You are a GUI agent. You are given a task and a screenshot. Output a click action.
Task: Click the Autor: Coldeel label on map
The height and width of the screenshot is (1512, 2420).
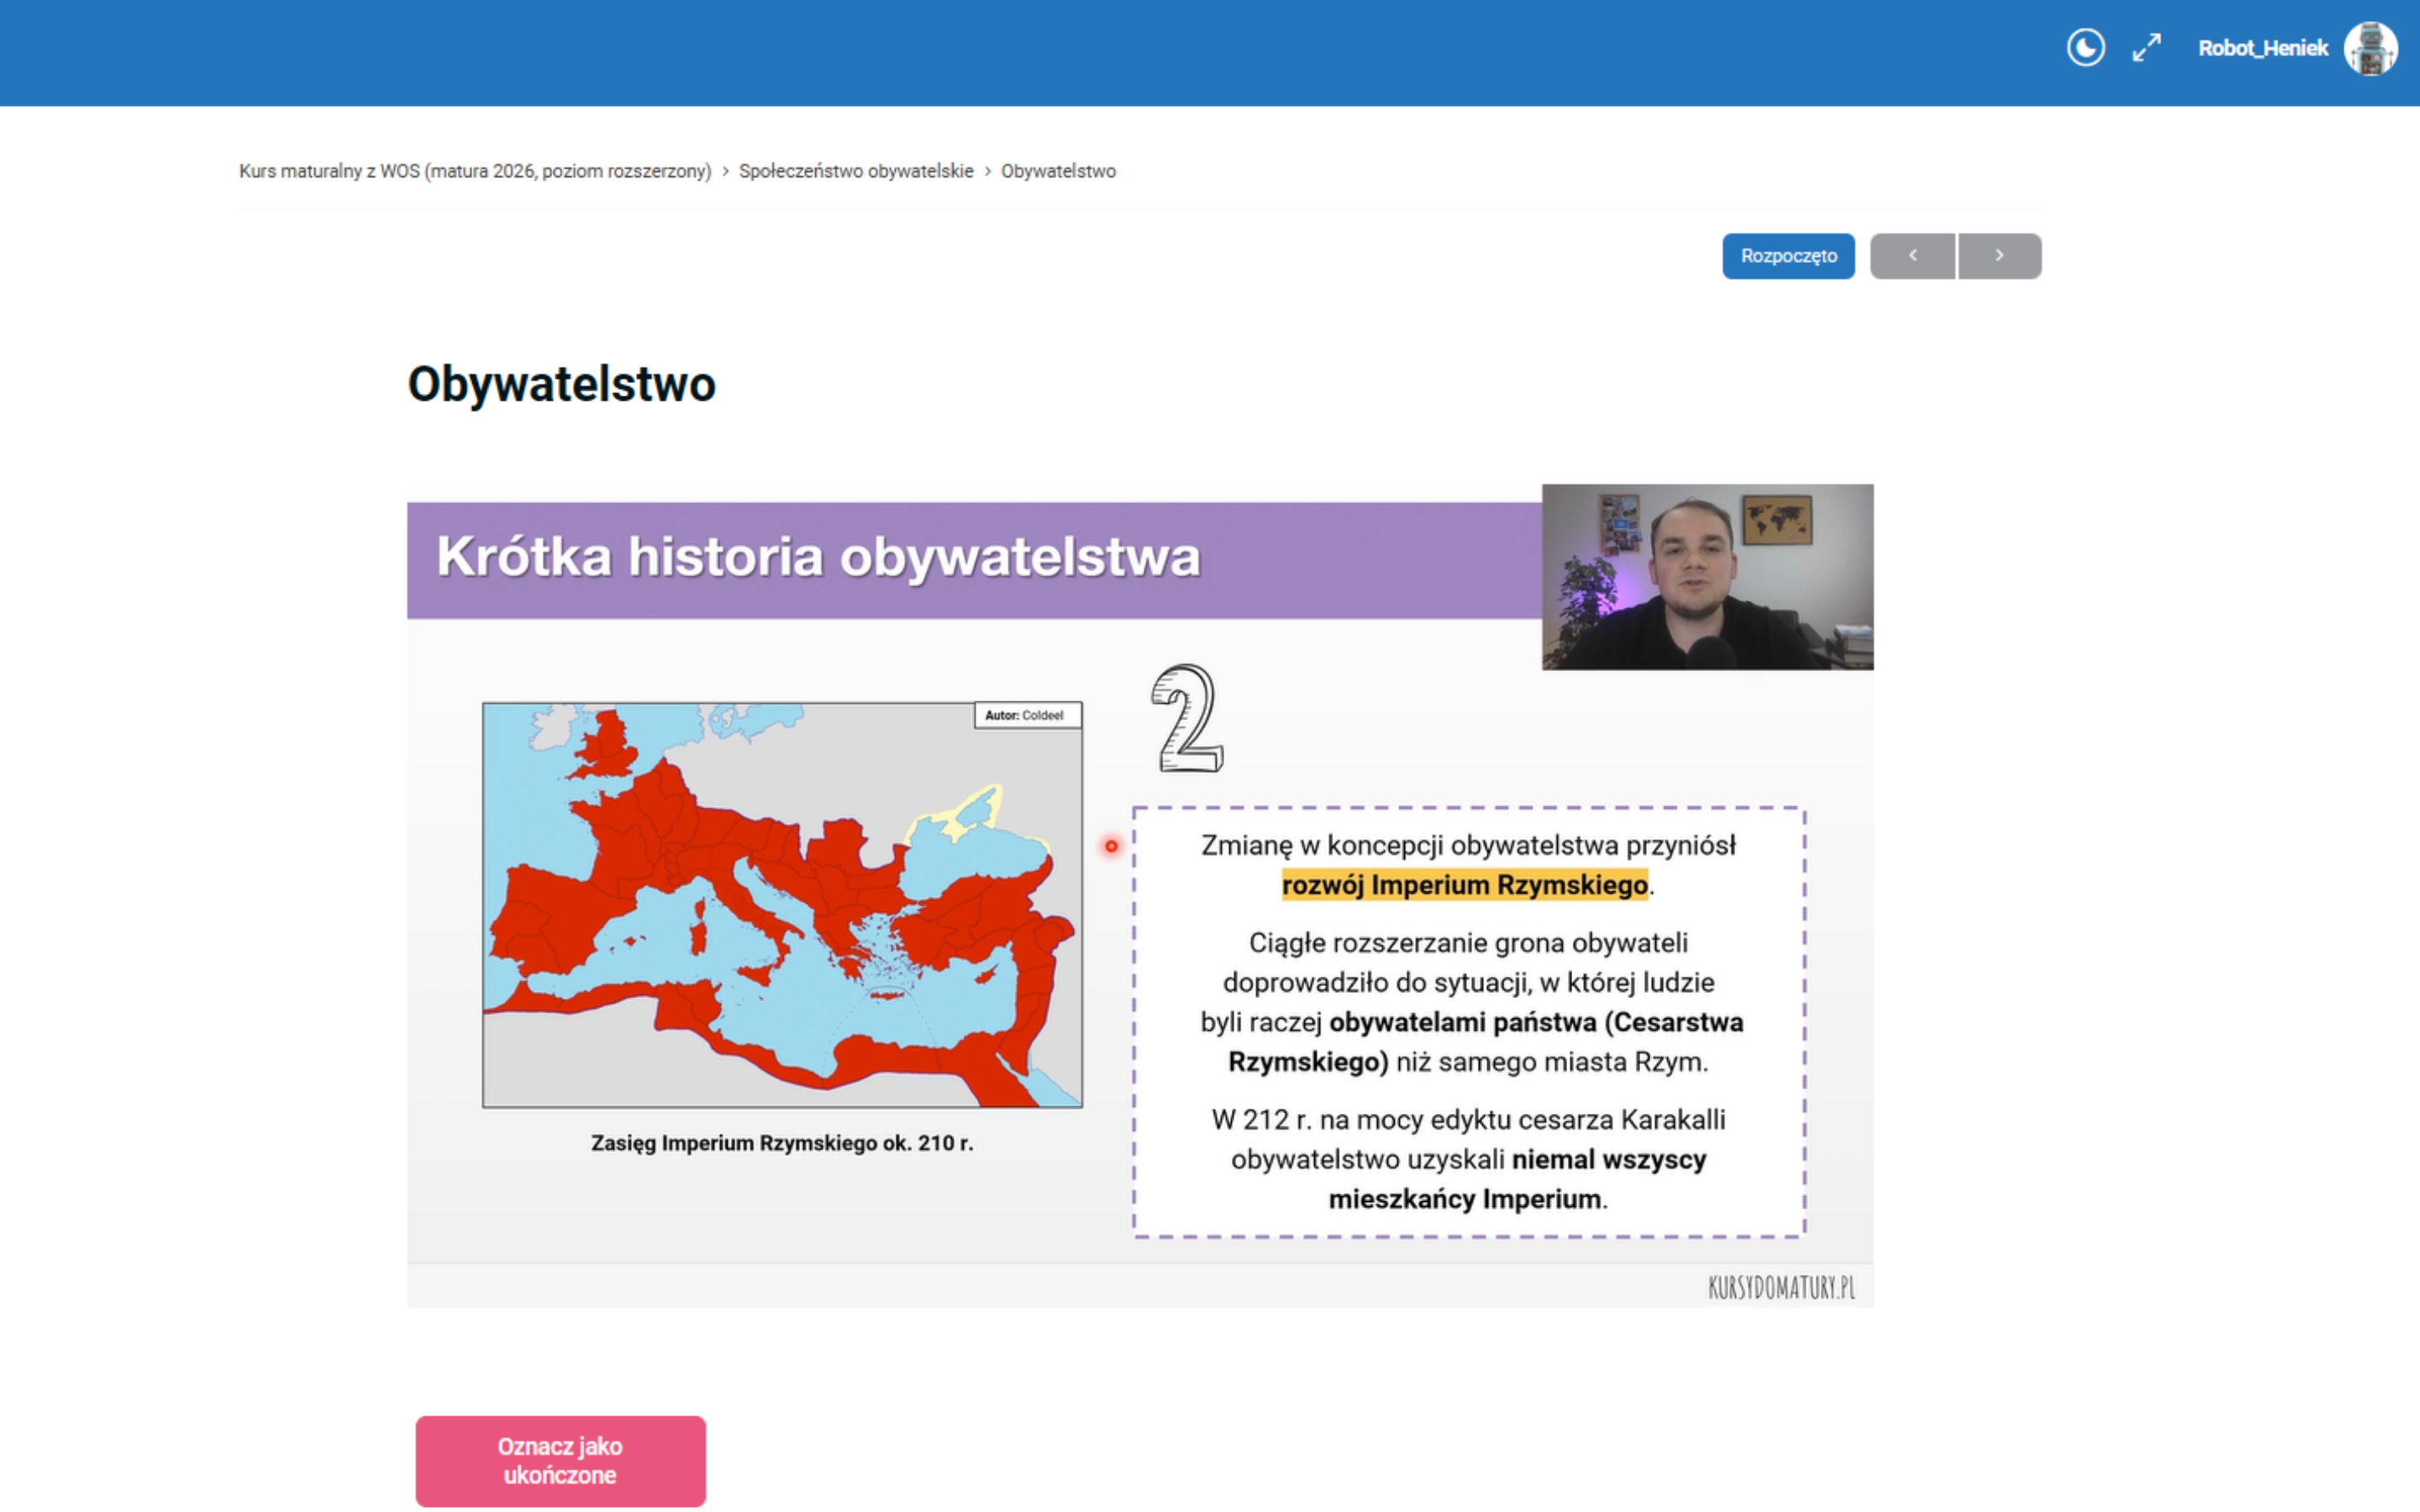[x=1026, y=715]
